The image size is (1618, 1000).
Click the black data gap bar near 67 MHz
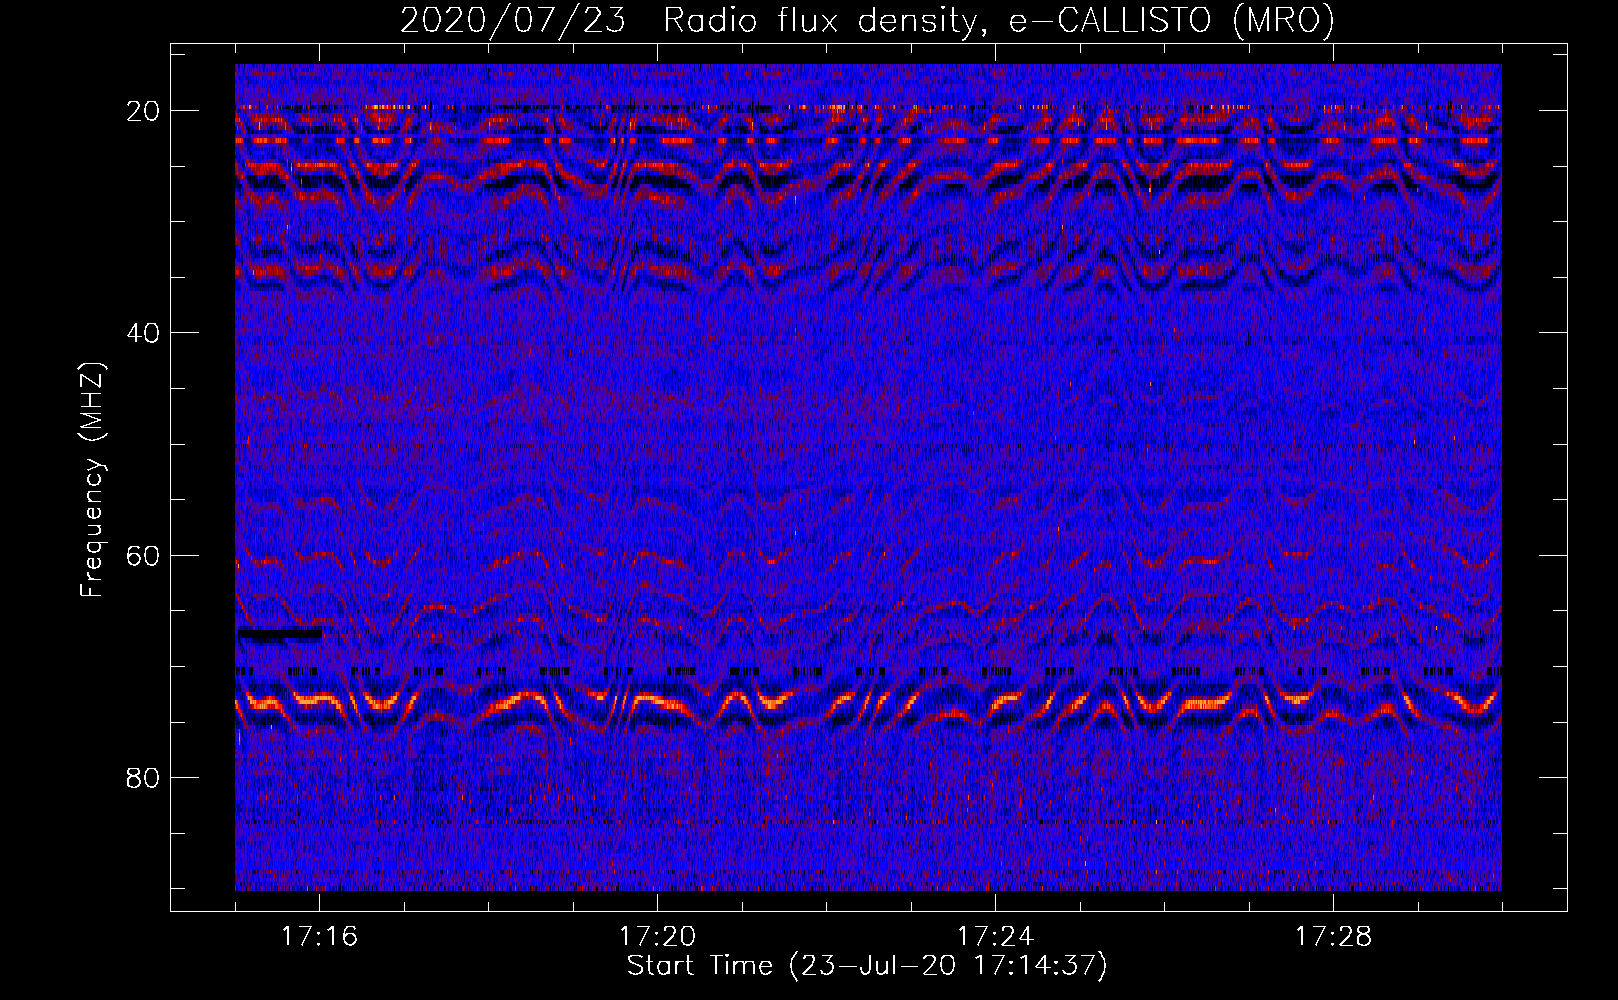tap(280, 633)
